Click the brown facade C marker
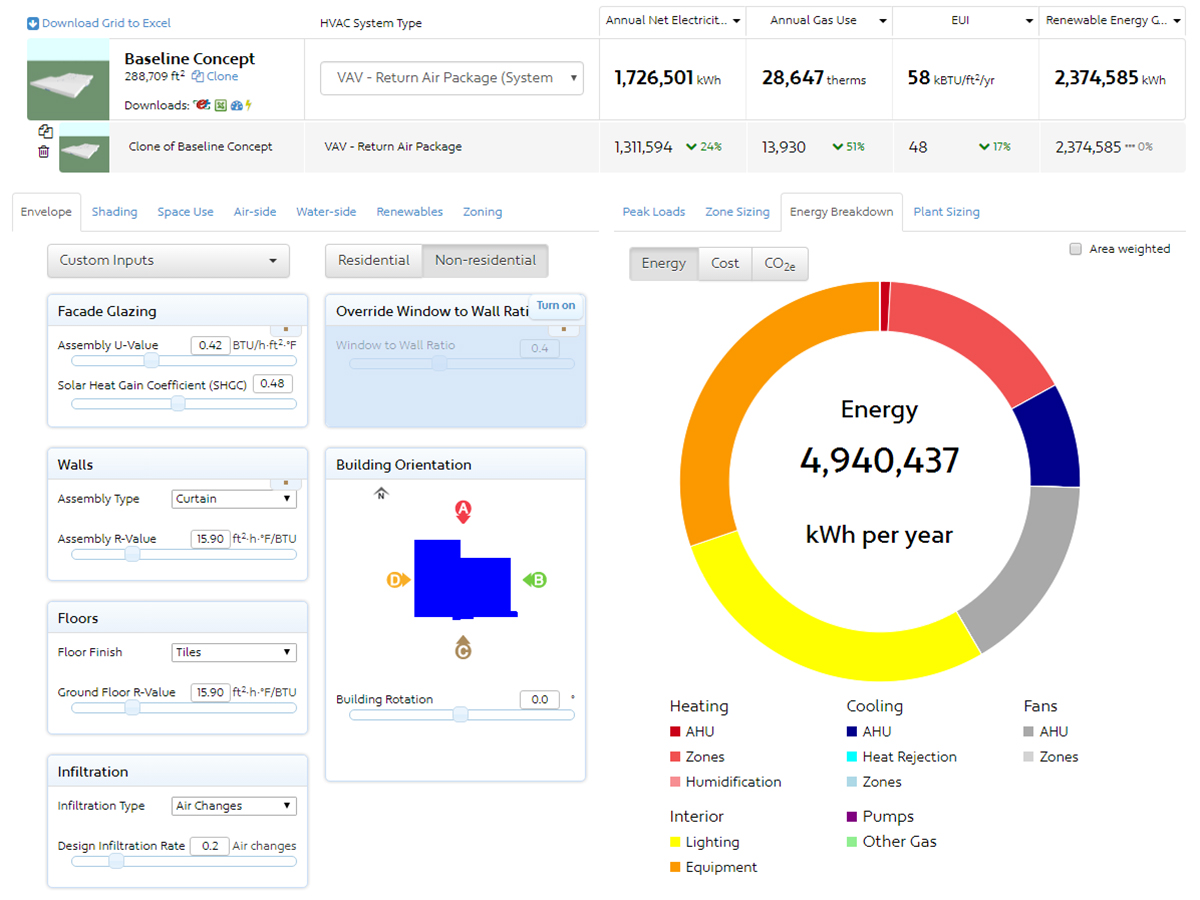Viewport: 1200px width, 900px height. [x=463, y=648]
